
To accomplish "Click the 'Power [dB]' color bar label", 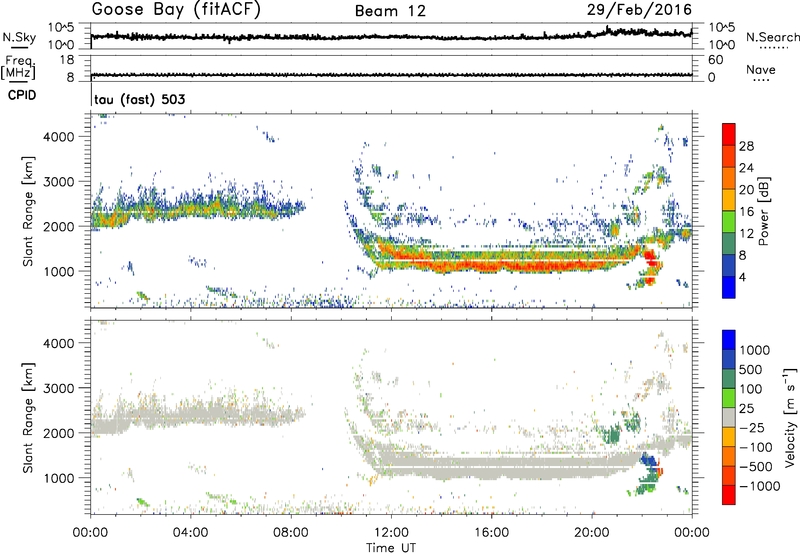I will [763, 211].
